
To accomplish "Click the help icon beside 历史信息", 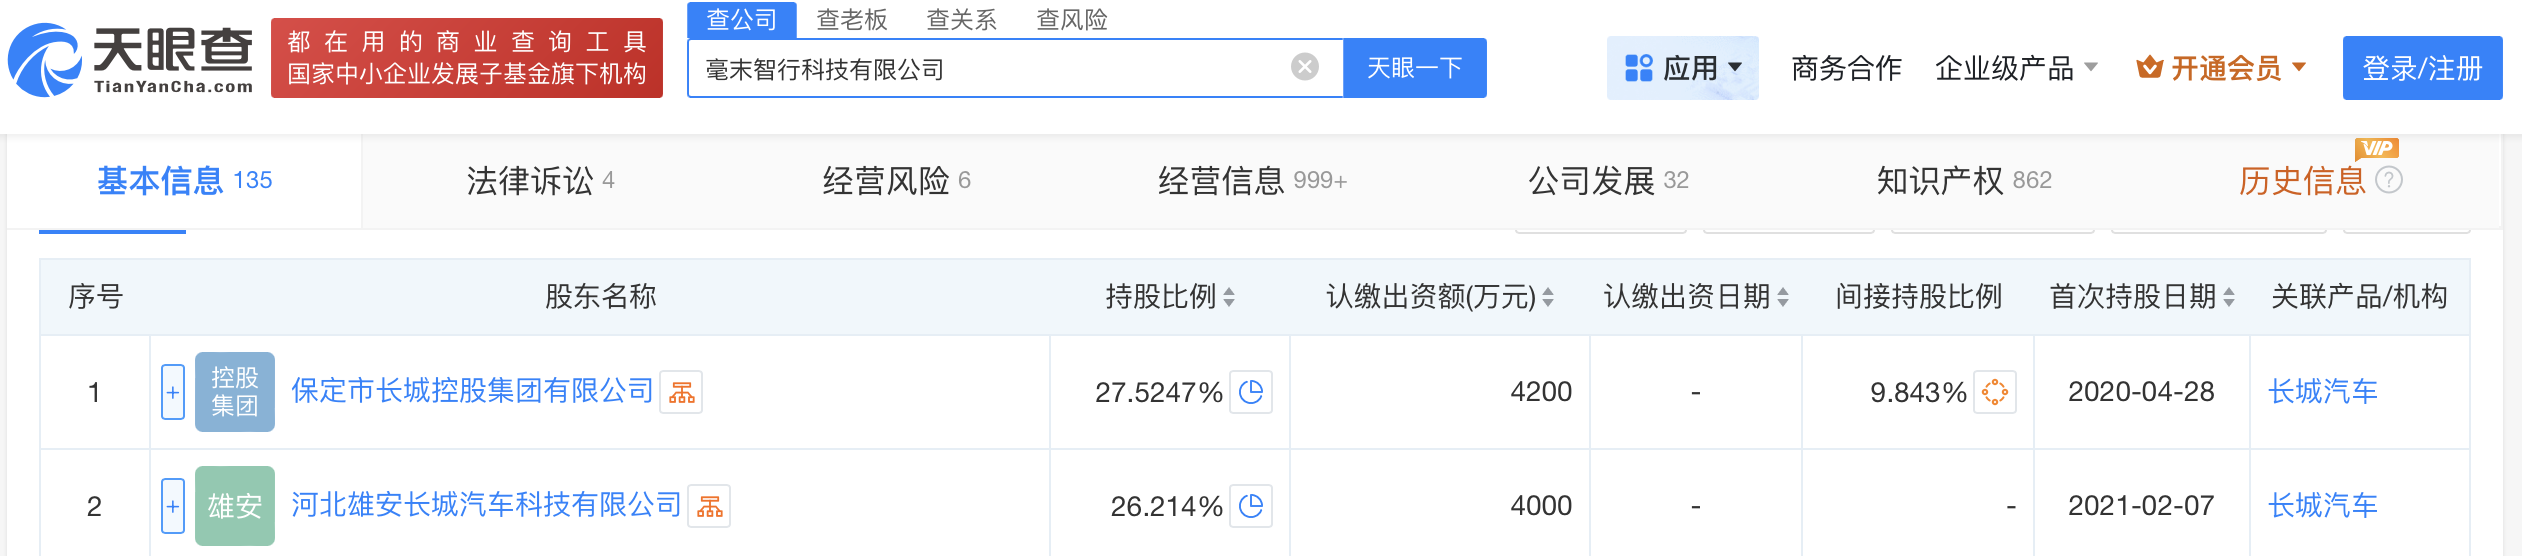I will click(x=2388, y=181).
